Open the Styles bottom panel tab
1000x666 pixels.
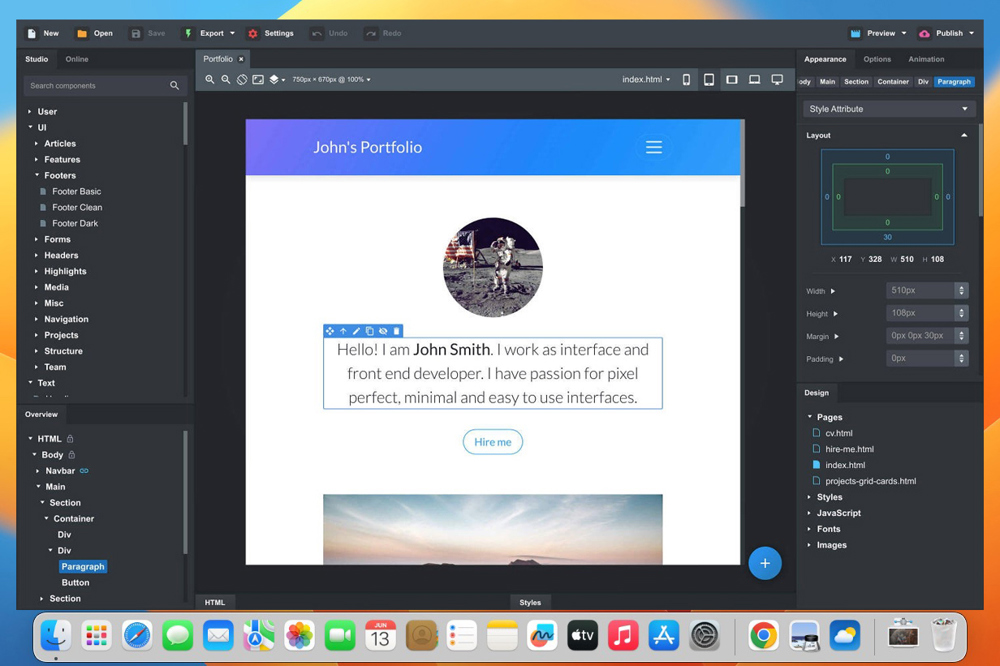530,602
